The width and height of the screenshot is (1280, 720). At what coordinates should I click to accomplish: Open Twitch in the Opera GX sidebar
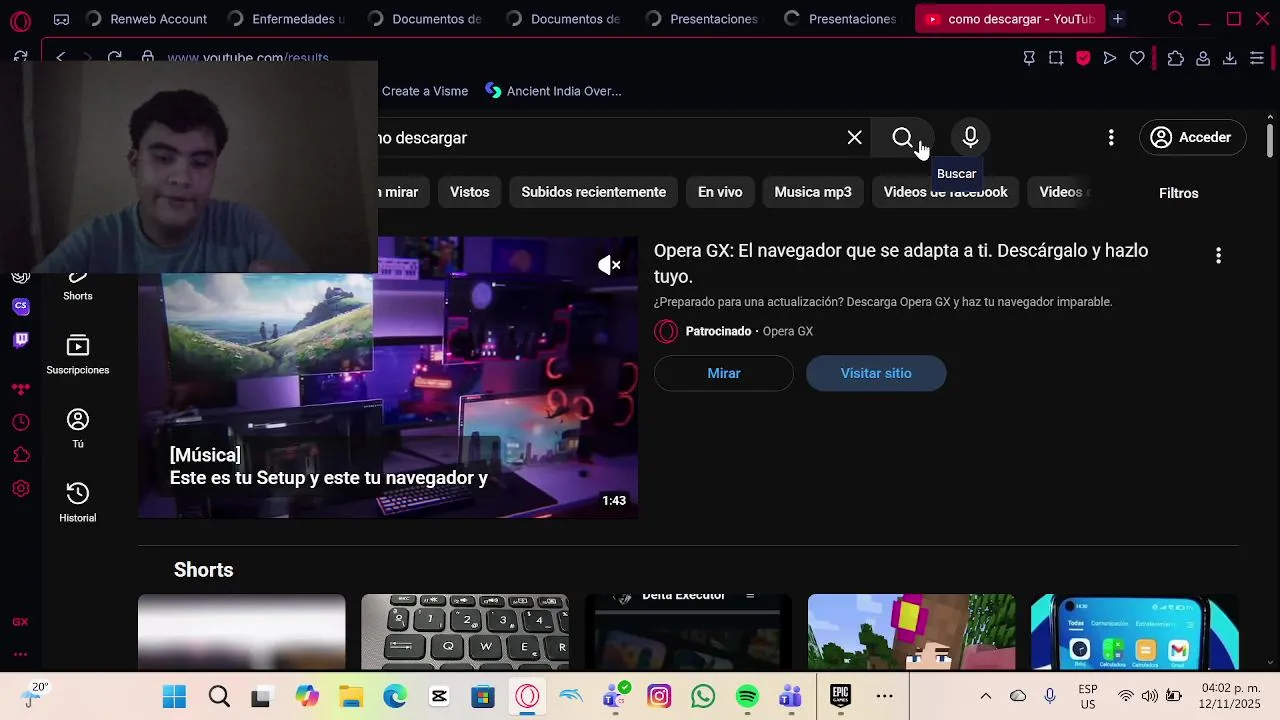[20, 340]
